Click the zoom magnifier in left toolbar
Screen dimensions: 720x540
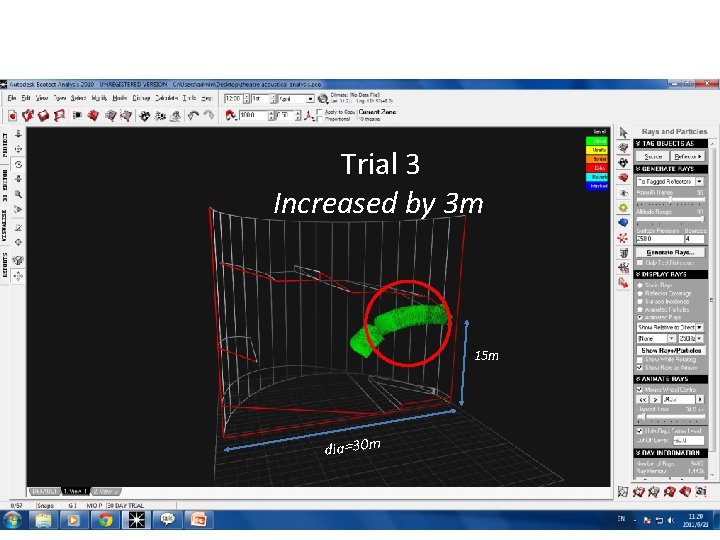18,194
